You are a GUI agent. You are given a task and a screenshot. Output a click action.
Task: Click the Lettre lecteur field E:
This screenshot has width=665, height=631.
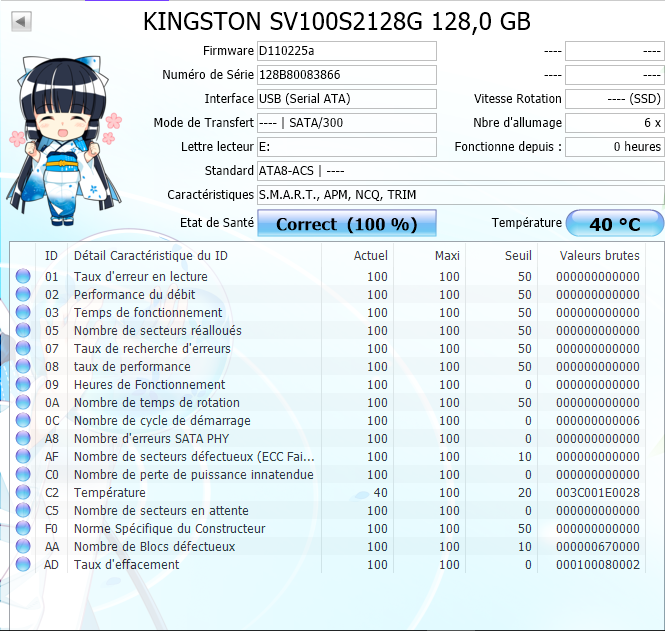(346, 147)
